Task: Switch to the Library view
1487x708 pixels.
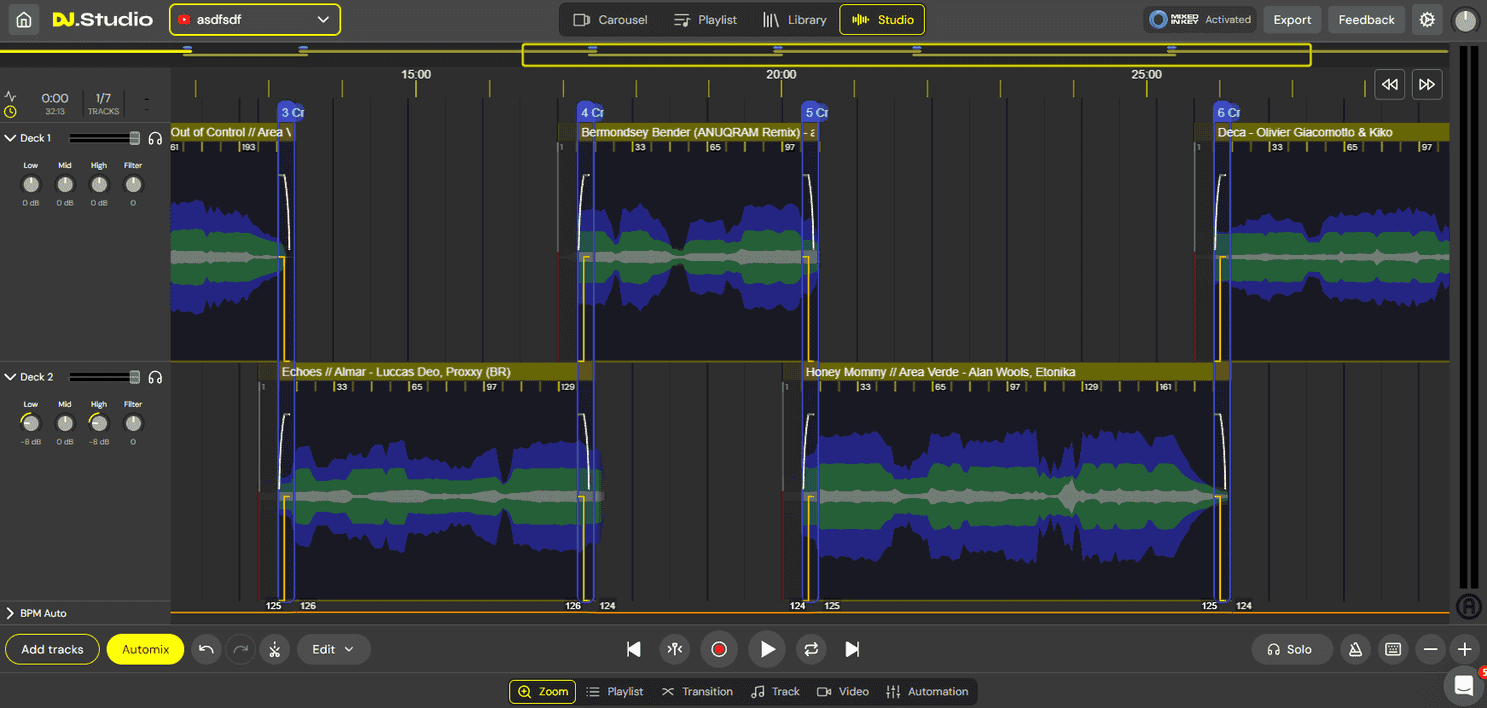Action: [795, 19]
